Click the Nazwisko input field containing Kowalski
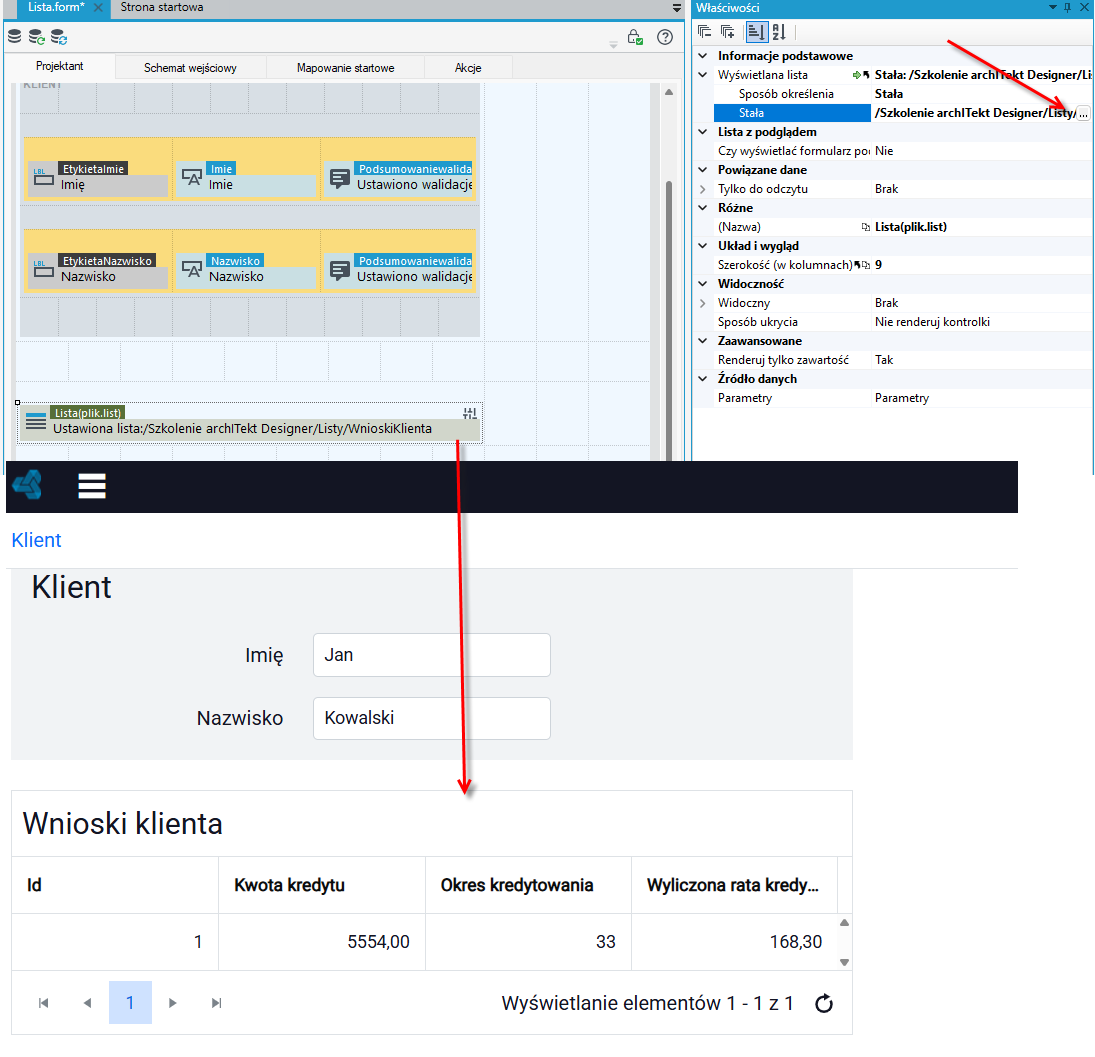This screenshot has height=1057, width=1095. [x=432, y=718]
